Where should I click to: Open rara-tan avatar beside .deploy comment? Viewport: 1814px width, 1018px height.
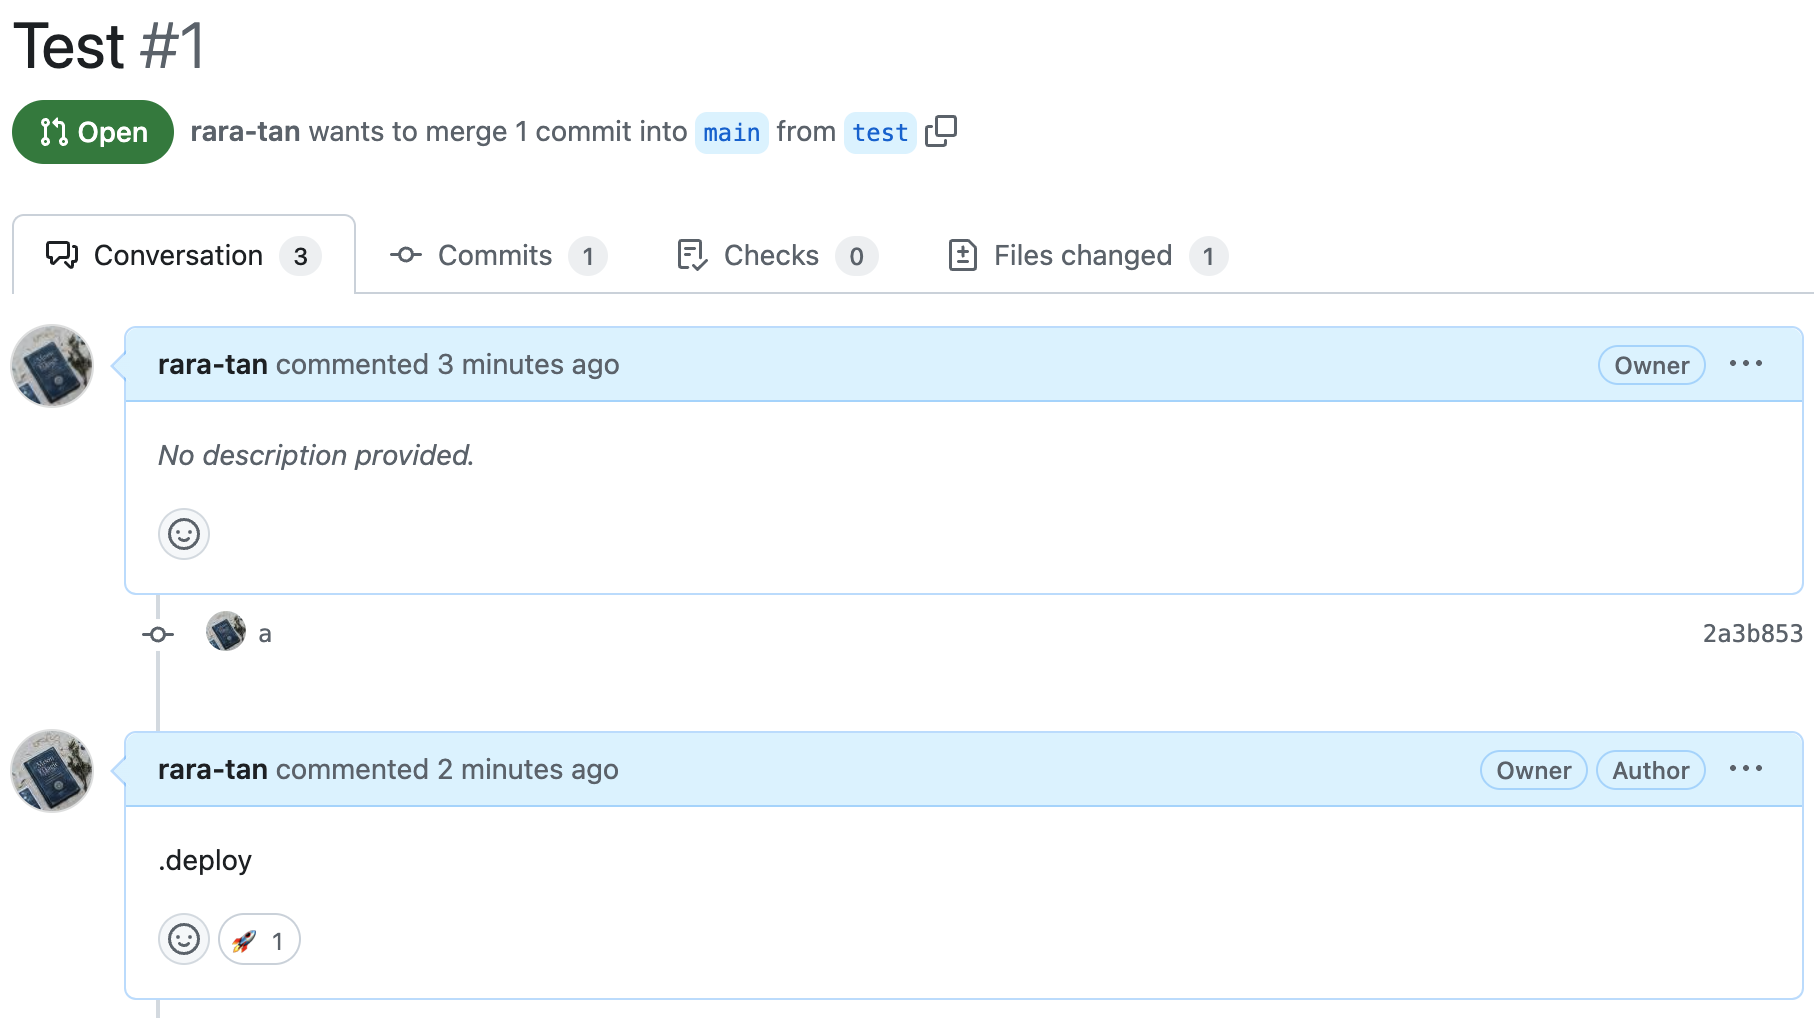(x=52, y=771)
